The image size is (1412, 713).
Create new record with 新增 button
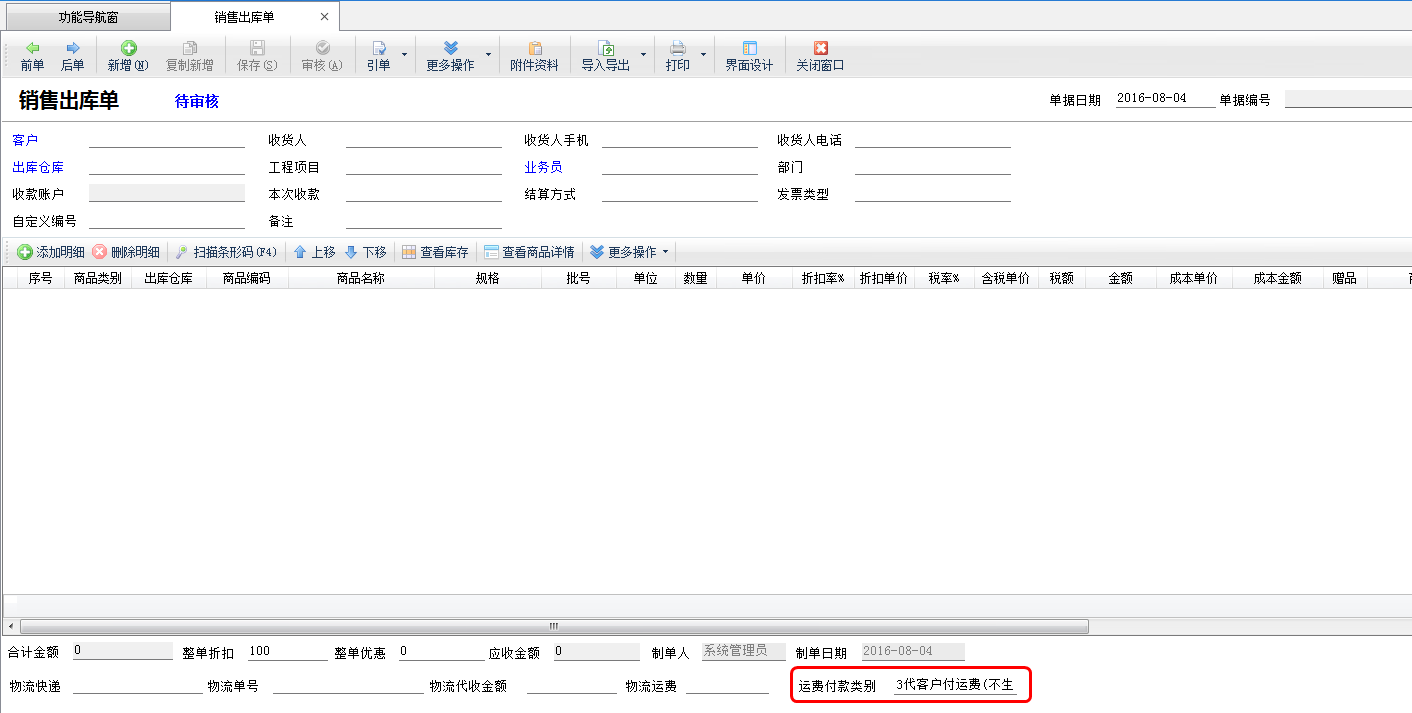click(128, 56)
